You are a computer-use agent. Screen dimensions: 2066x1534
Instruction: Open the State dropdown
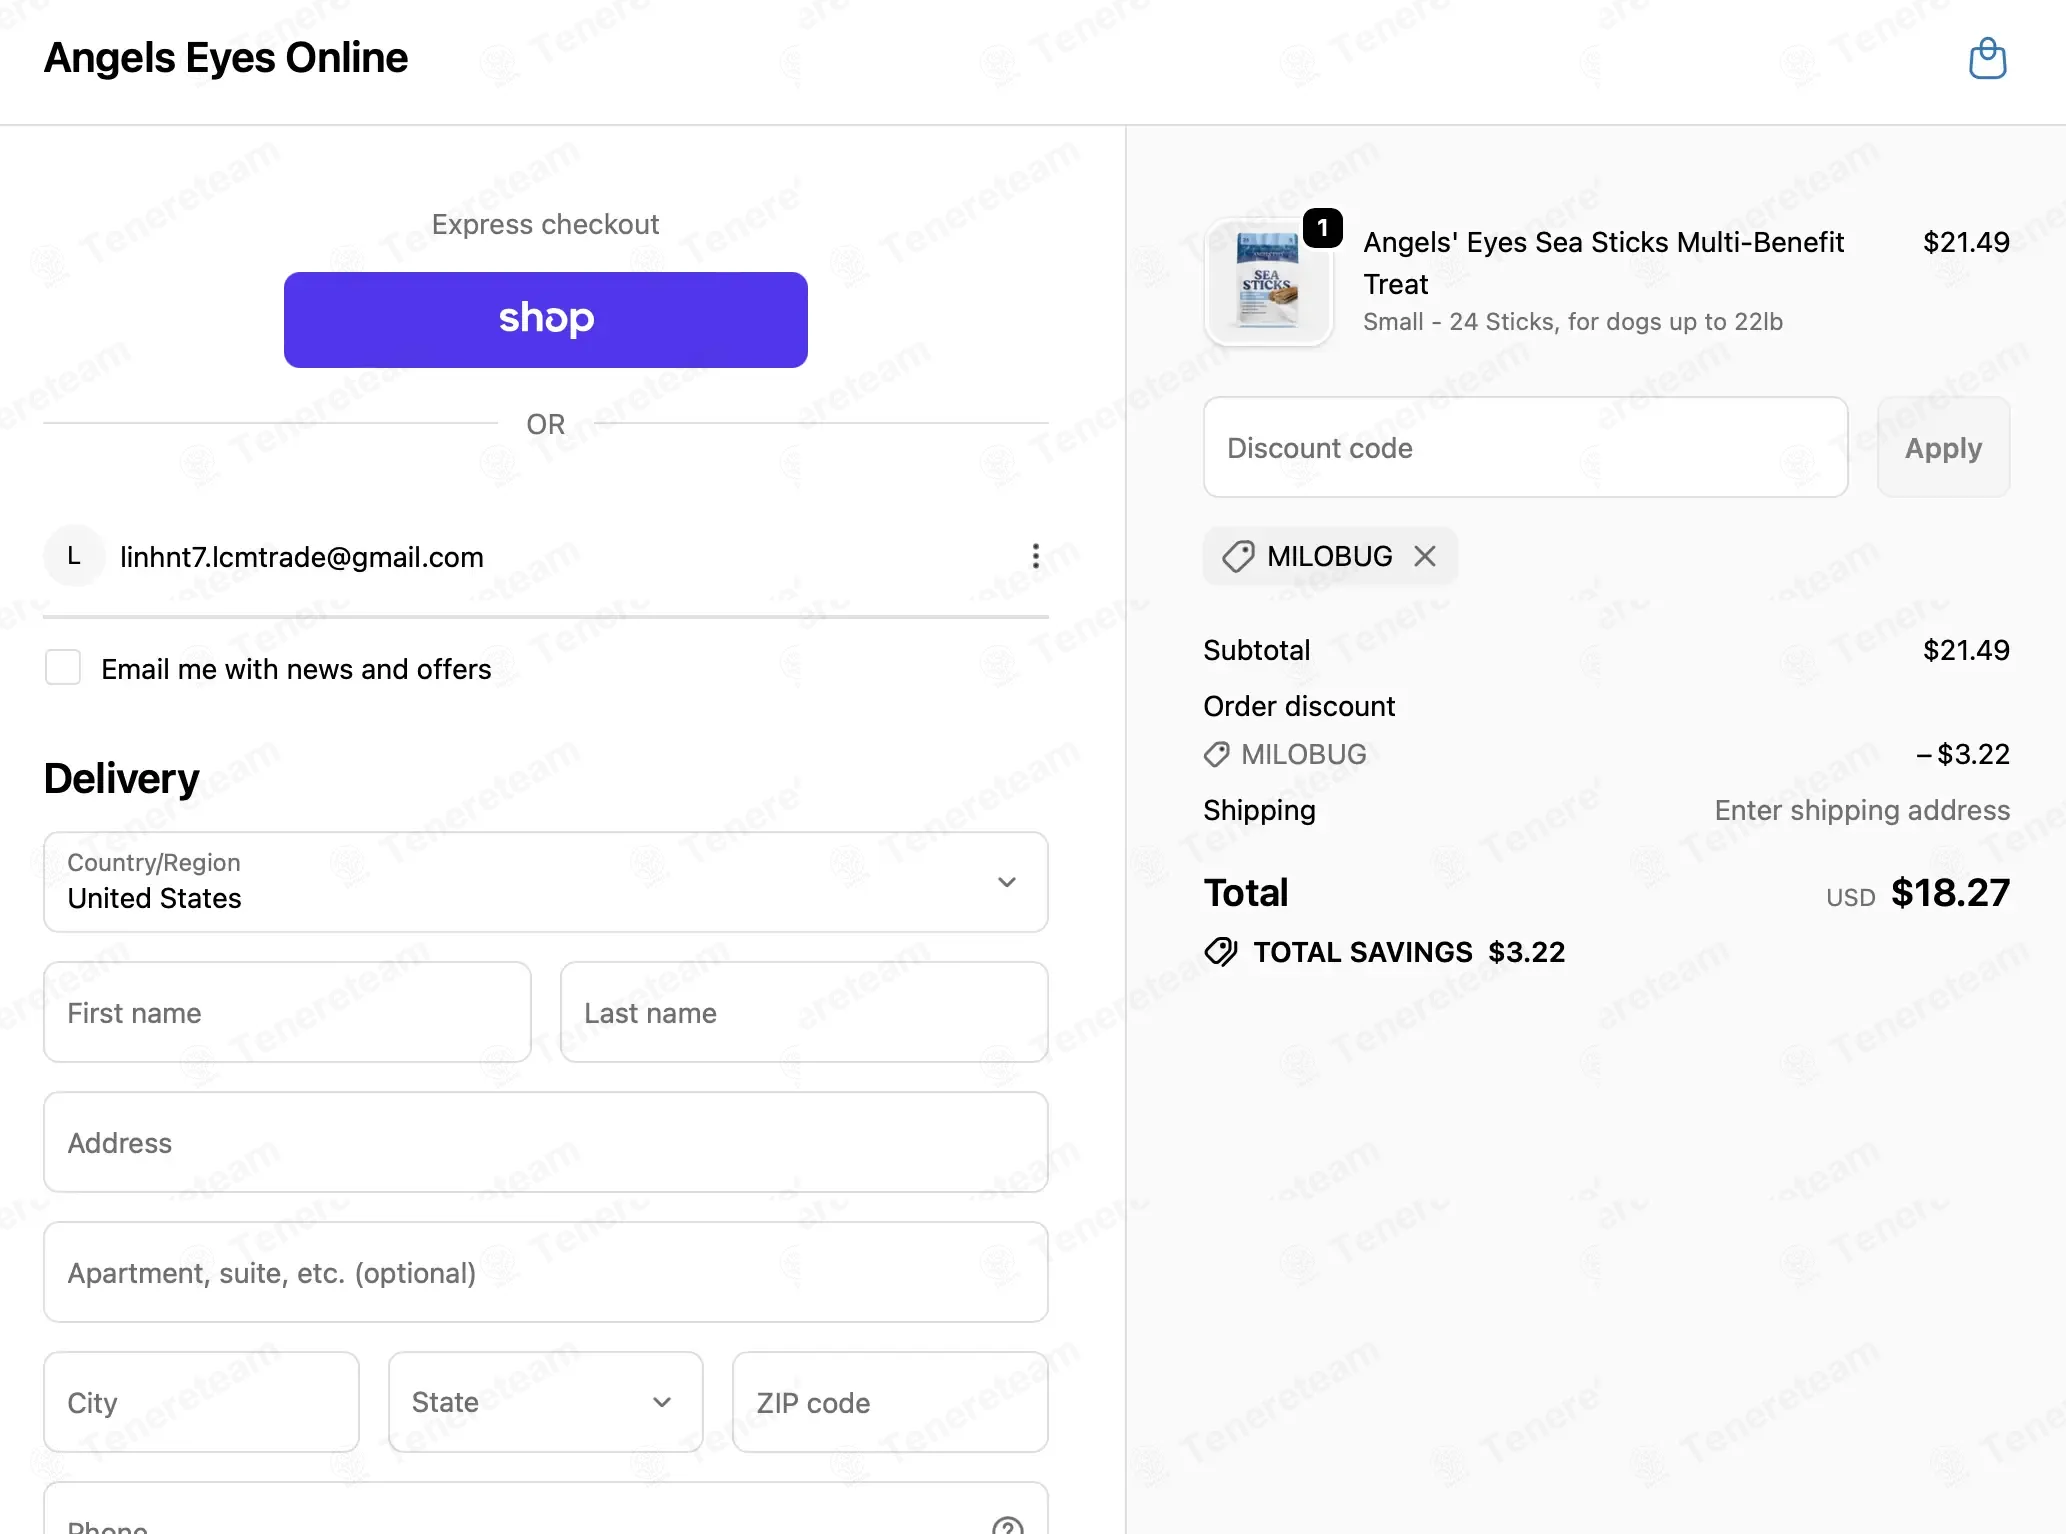pos(545,1402)
